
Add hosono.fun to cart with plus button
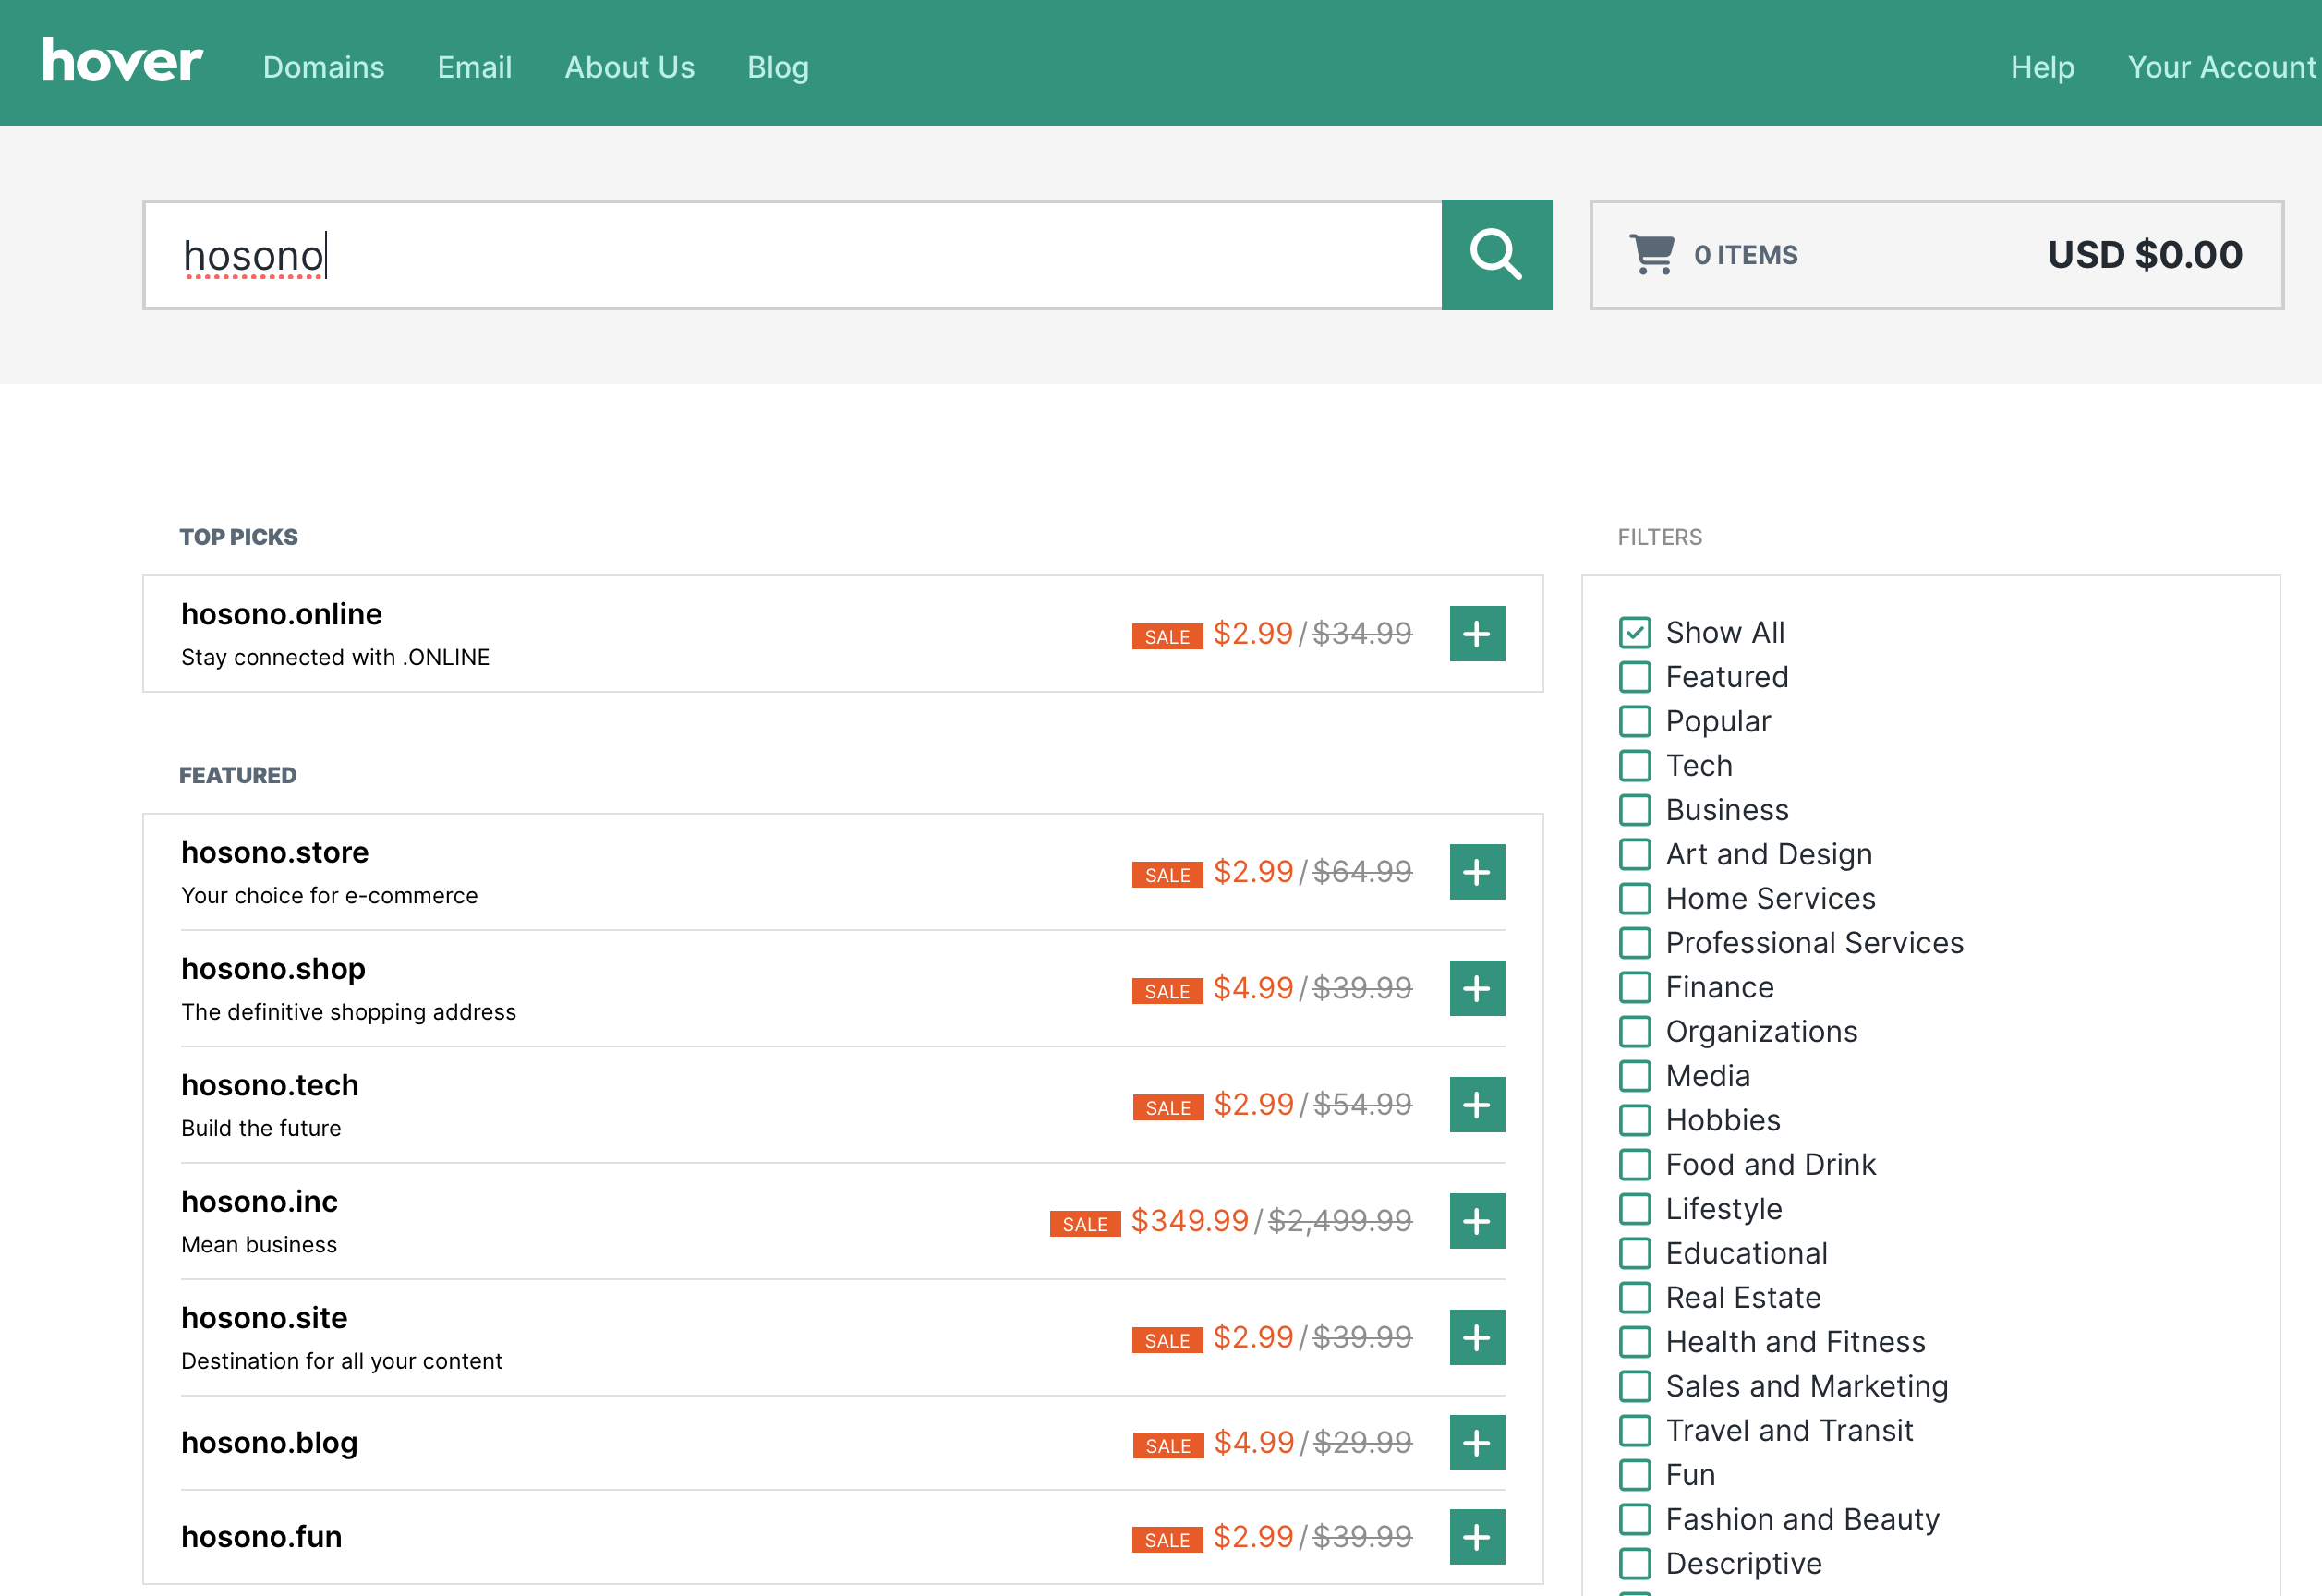tap(1477, 1537)
